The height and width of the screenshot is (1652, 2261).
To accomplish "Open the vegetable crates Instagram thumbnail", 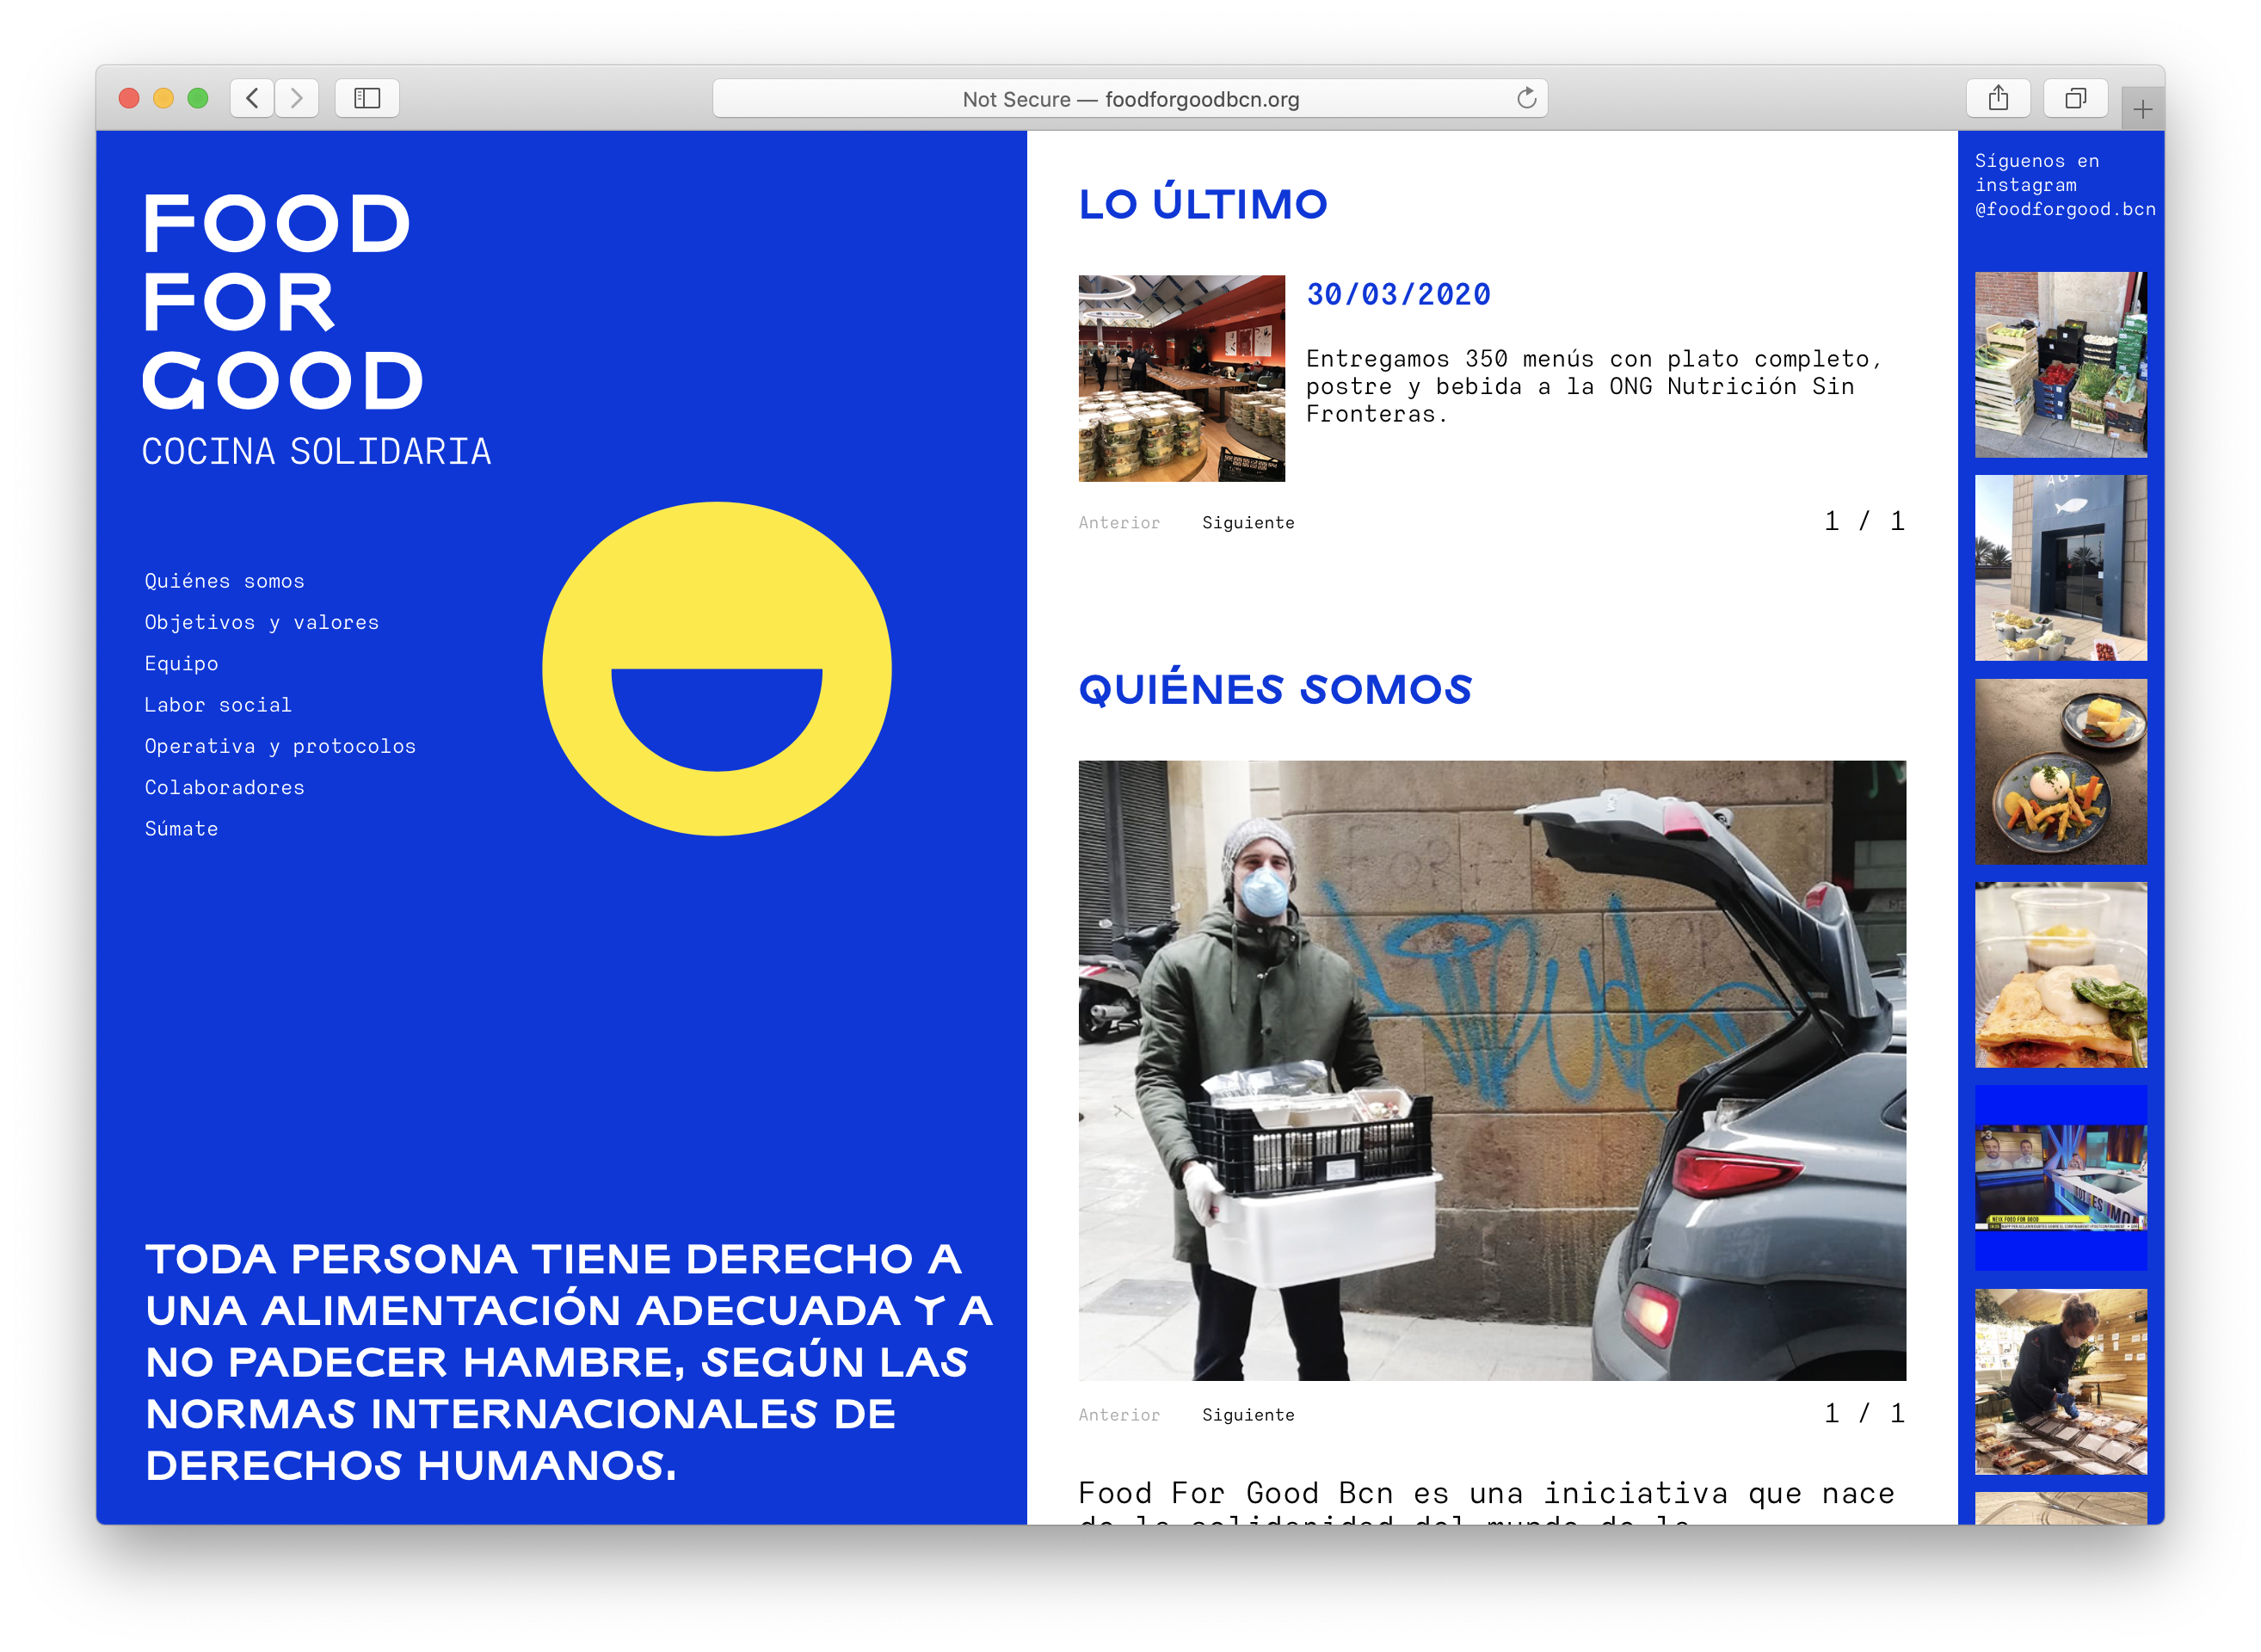I will 2060,365.
